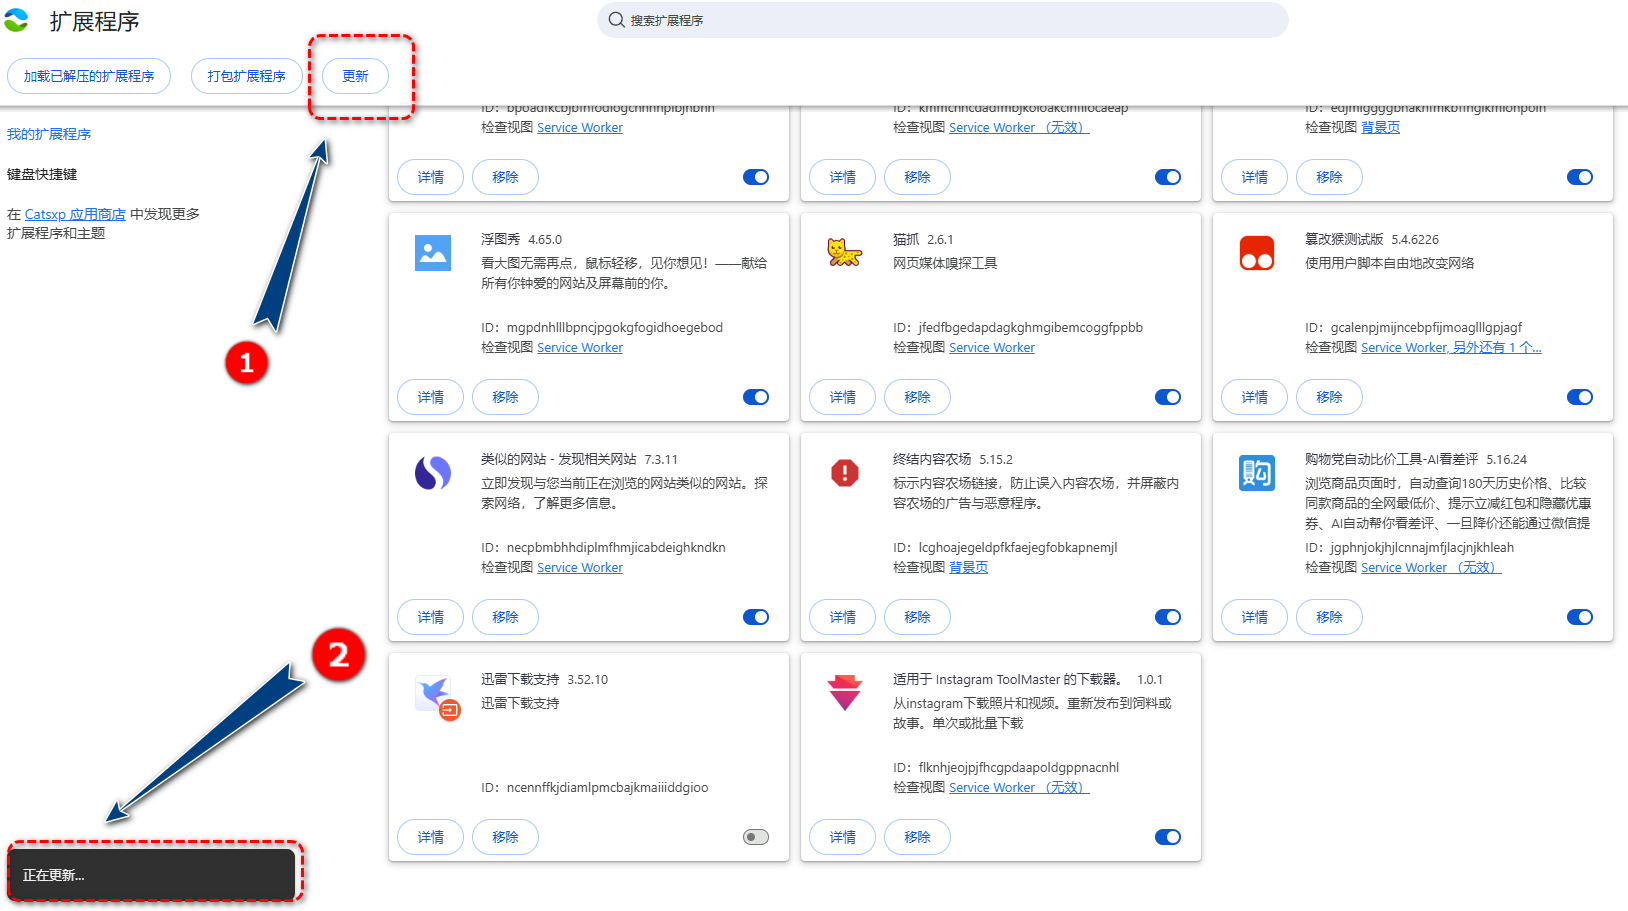The width and height of the screenshot is (1628, 911).
Task: Open 详情 for 篡改猴测试版
Action: point(1255,397)
